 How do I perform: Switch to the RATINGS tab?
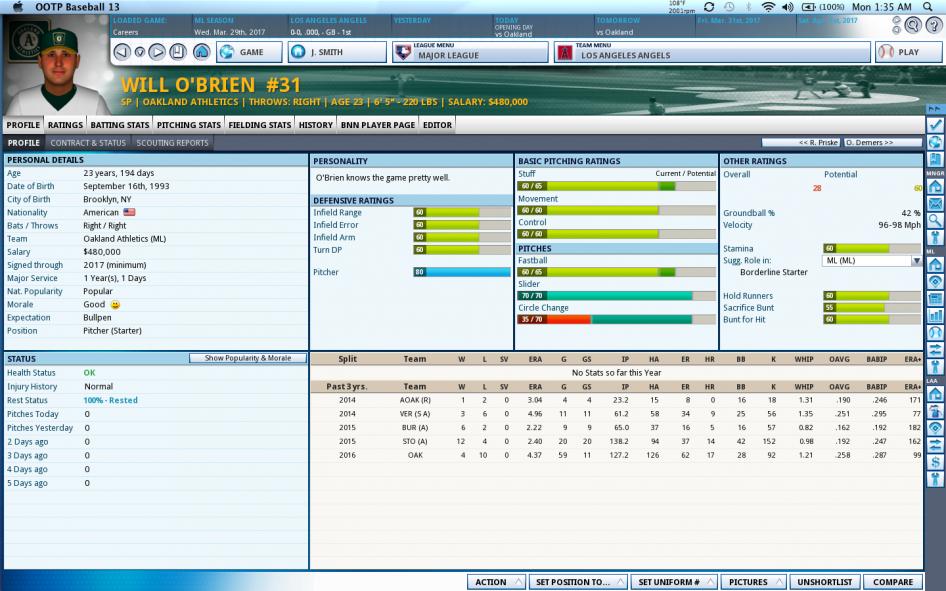click(x=65, y=125)
